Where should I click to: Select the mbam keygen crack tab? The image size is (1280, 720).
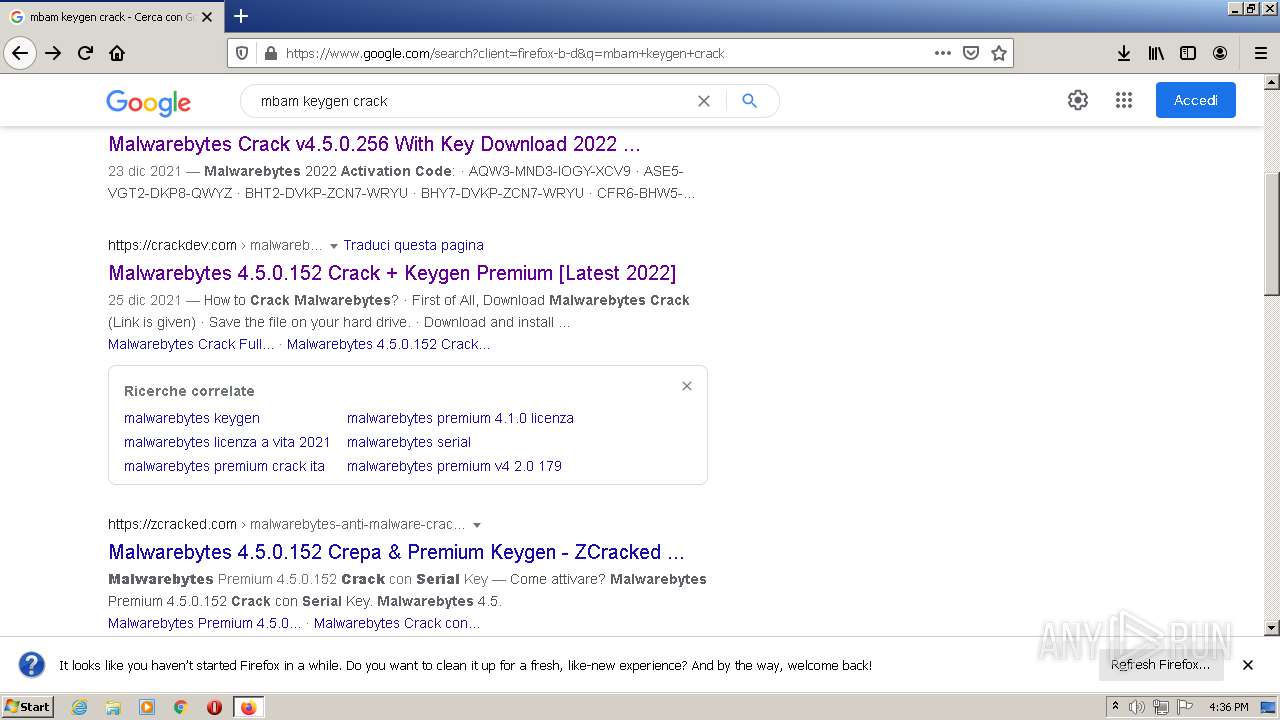coord(112,17)
